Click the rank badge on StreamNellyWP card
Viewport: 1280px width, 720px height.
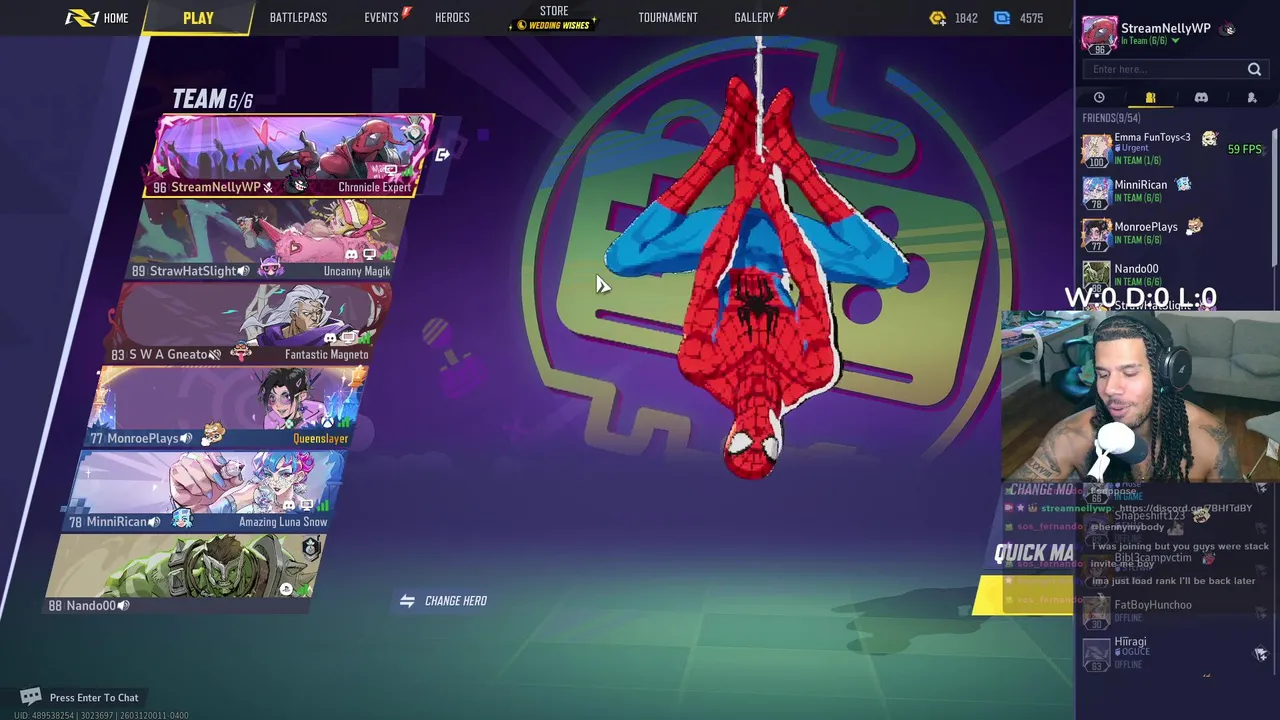(414, 130)
